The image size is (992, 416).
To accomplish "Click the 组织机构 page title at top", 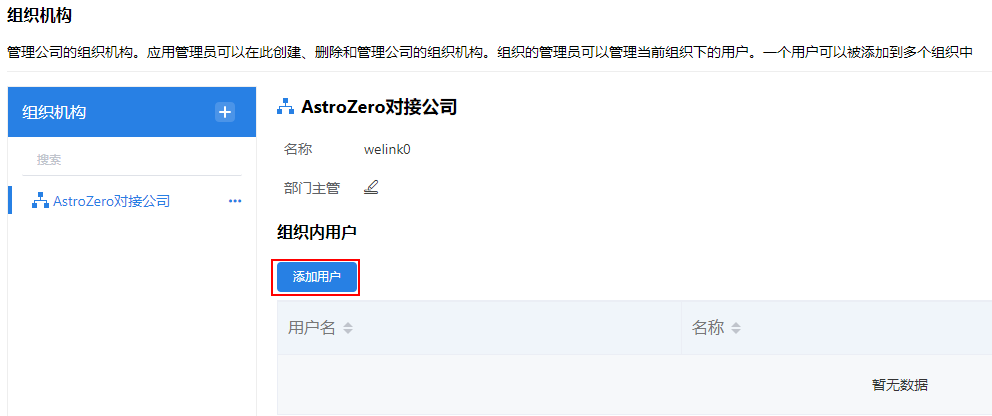I will 39,16.
